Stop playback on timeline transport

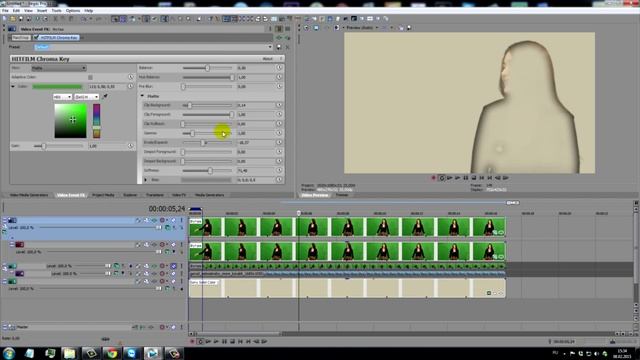(x=232, y=342)
